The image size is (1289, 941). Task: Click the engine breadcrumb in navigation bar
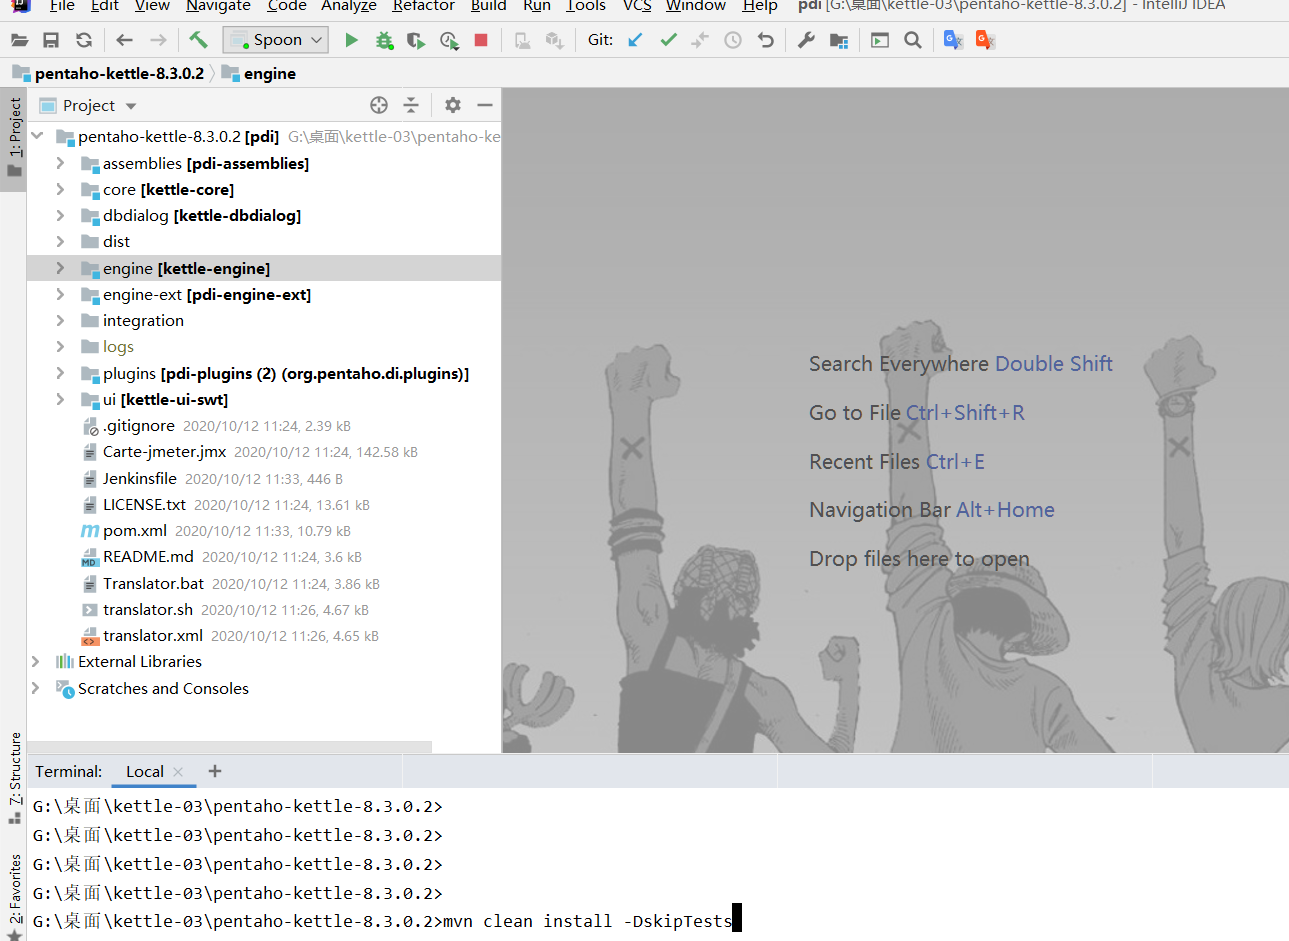[x=259, y=73]
